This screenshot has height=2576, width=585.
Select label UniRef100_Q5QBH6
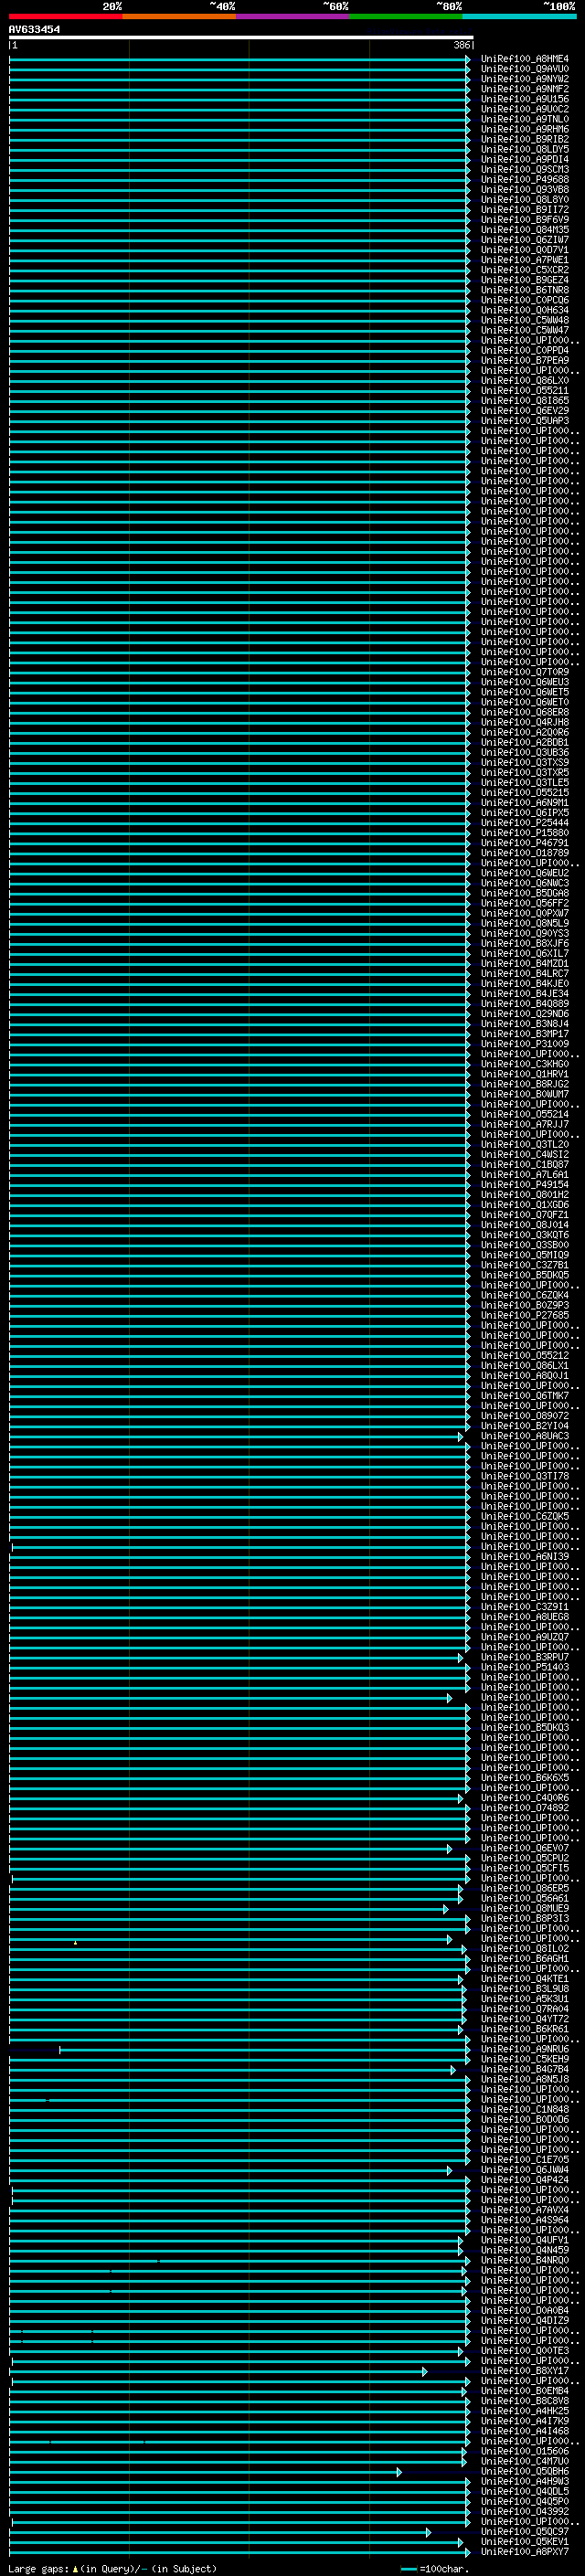click(524, 2471)
